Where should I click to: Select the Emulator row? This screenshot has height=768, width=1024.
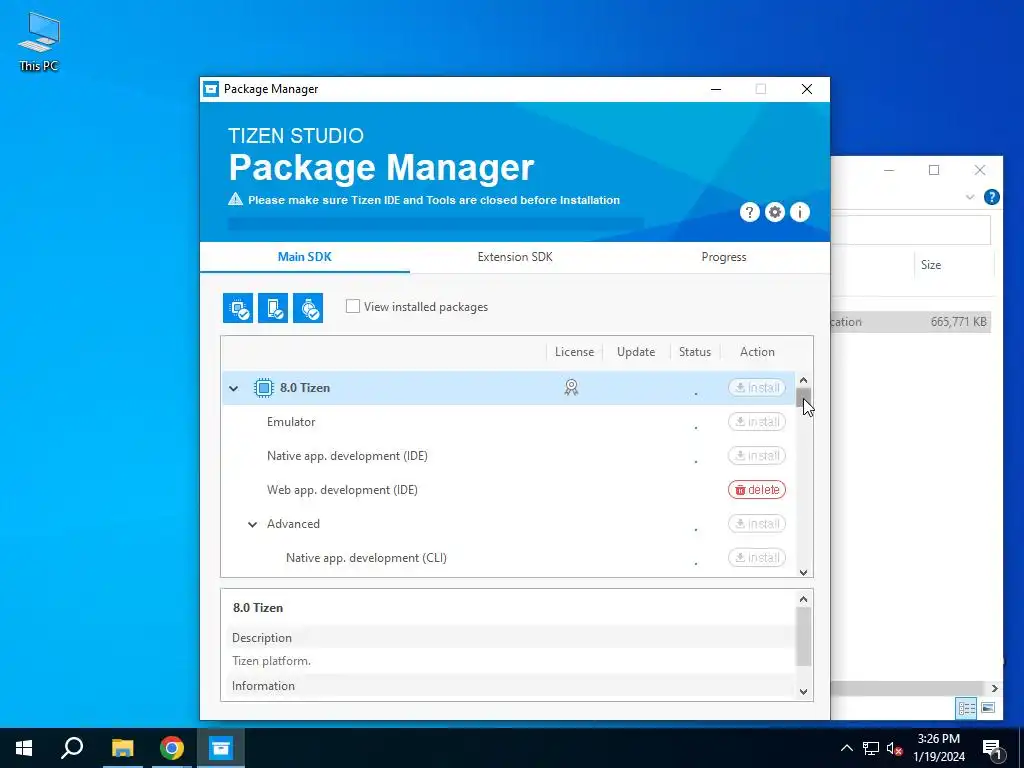click(508, 422)
